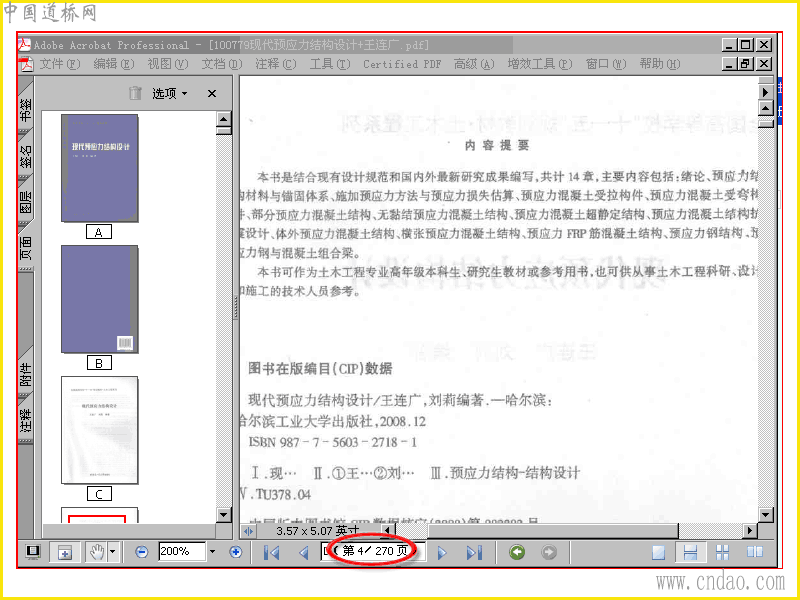Jump to the last page

474,553
